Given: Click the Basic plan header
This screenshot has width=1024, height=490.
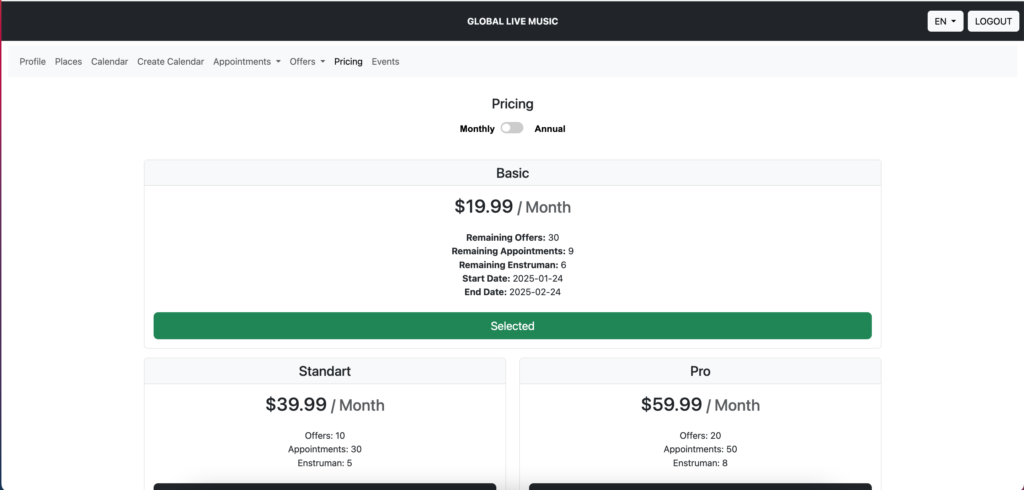Looking at the screenshot, I should [x=512, y=173].
